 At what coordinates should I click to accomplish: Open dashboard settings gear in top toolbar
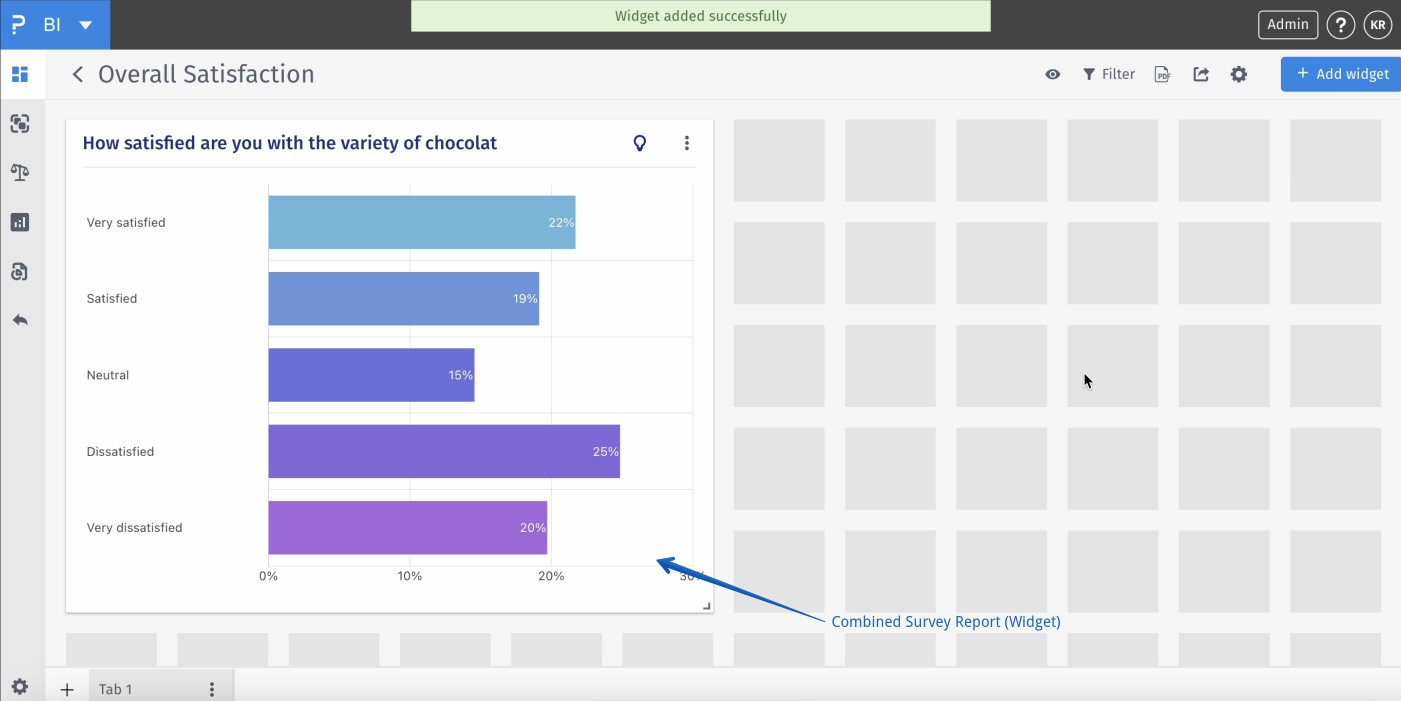[x=1239, y=74]
